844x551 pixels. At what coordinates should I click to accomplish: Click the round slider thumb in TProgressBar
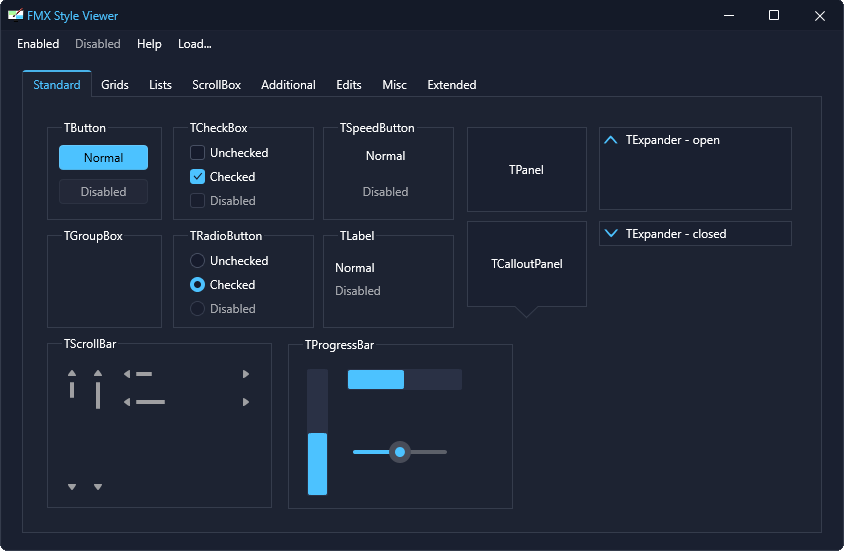[400, 452]
